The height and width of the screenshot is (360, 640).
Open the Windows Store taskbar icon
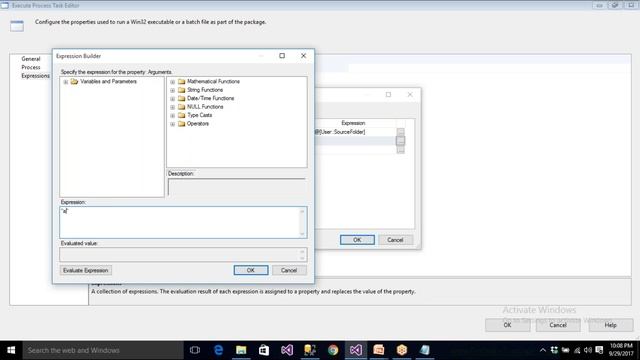(x=264, y=350)
